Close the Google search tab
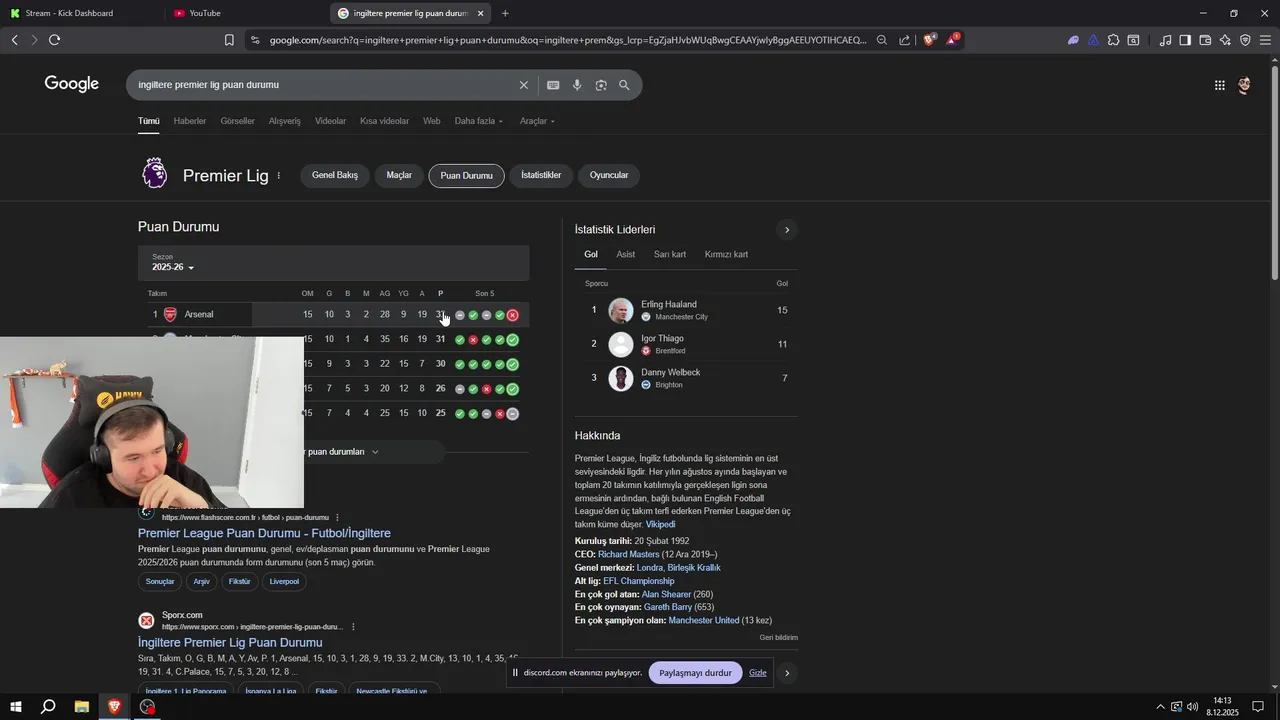 (x=480, y=13)
